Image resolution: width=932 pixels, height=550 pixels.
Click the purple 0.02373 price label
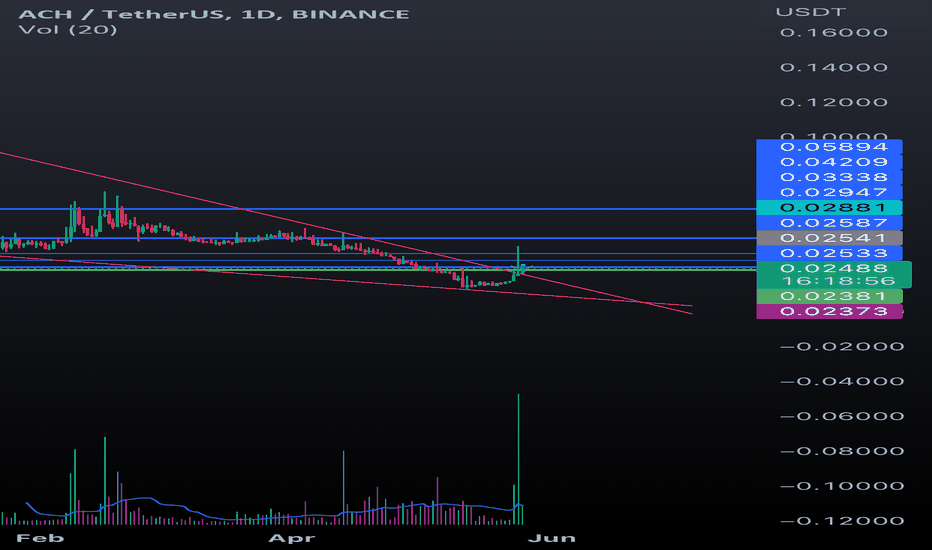tap(829, 312)
